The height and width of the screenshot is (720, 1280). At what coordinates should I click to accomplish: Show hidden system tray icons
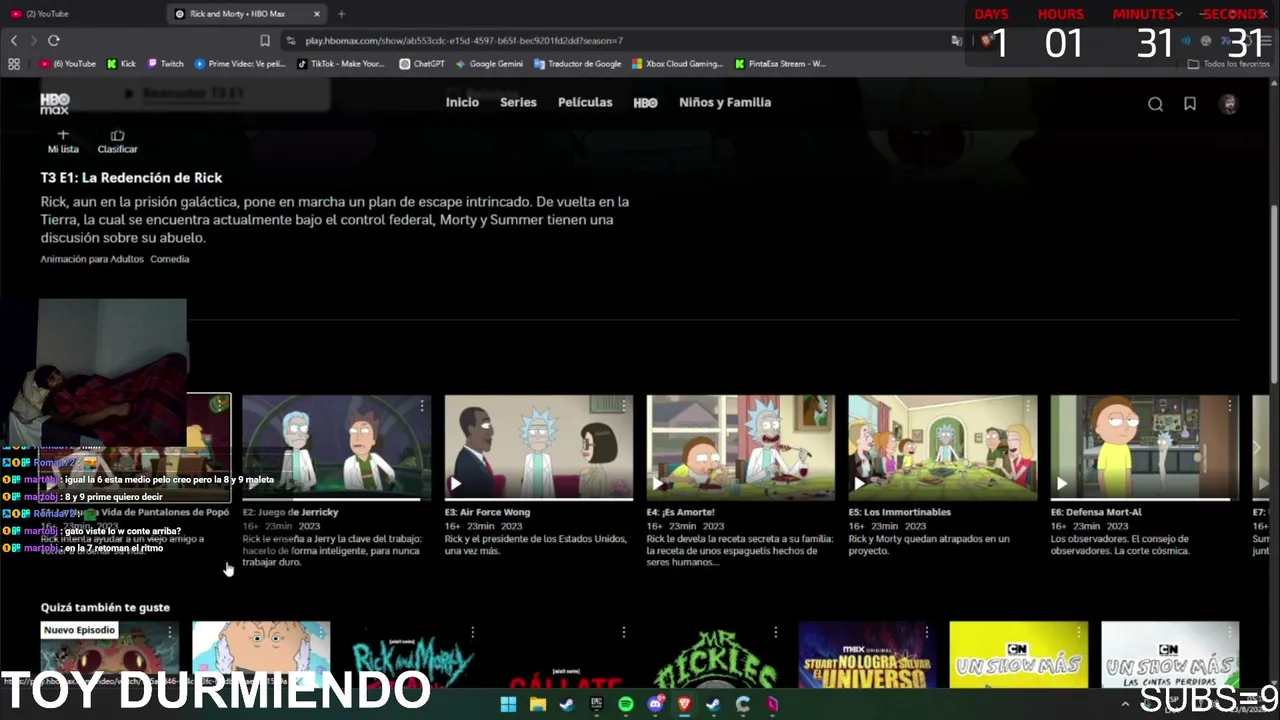[1125, 704]
